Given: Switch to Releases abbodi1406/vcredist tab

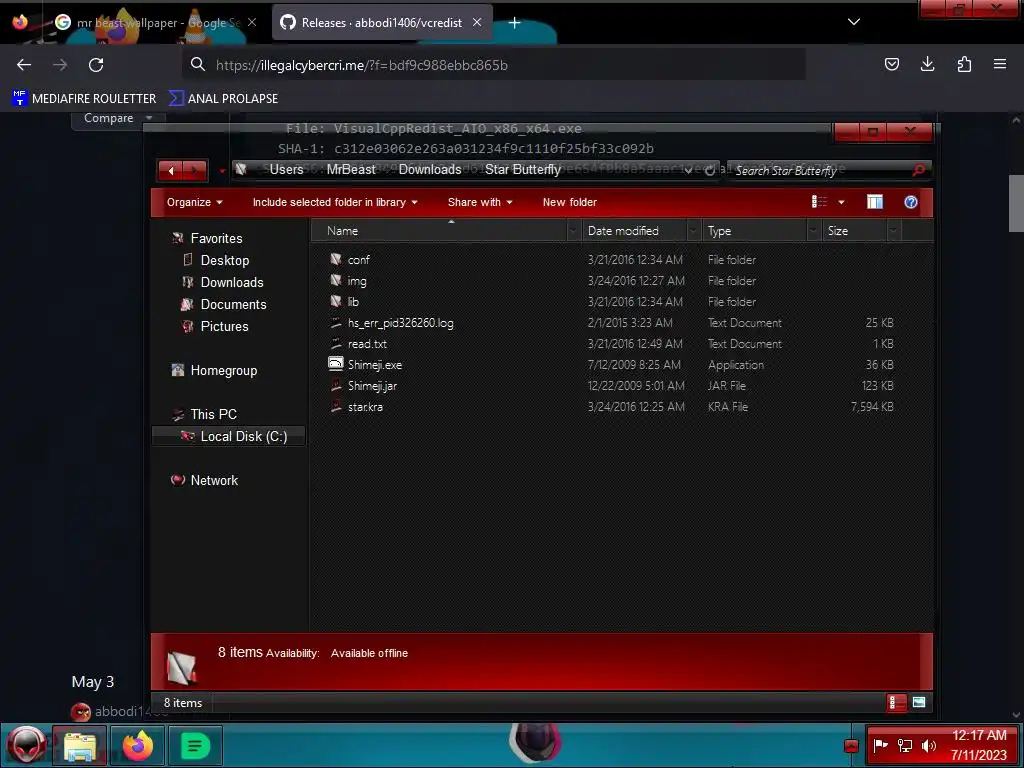Looking at the screenshot, I should click(x=381, y=23).
